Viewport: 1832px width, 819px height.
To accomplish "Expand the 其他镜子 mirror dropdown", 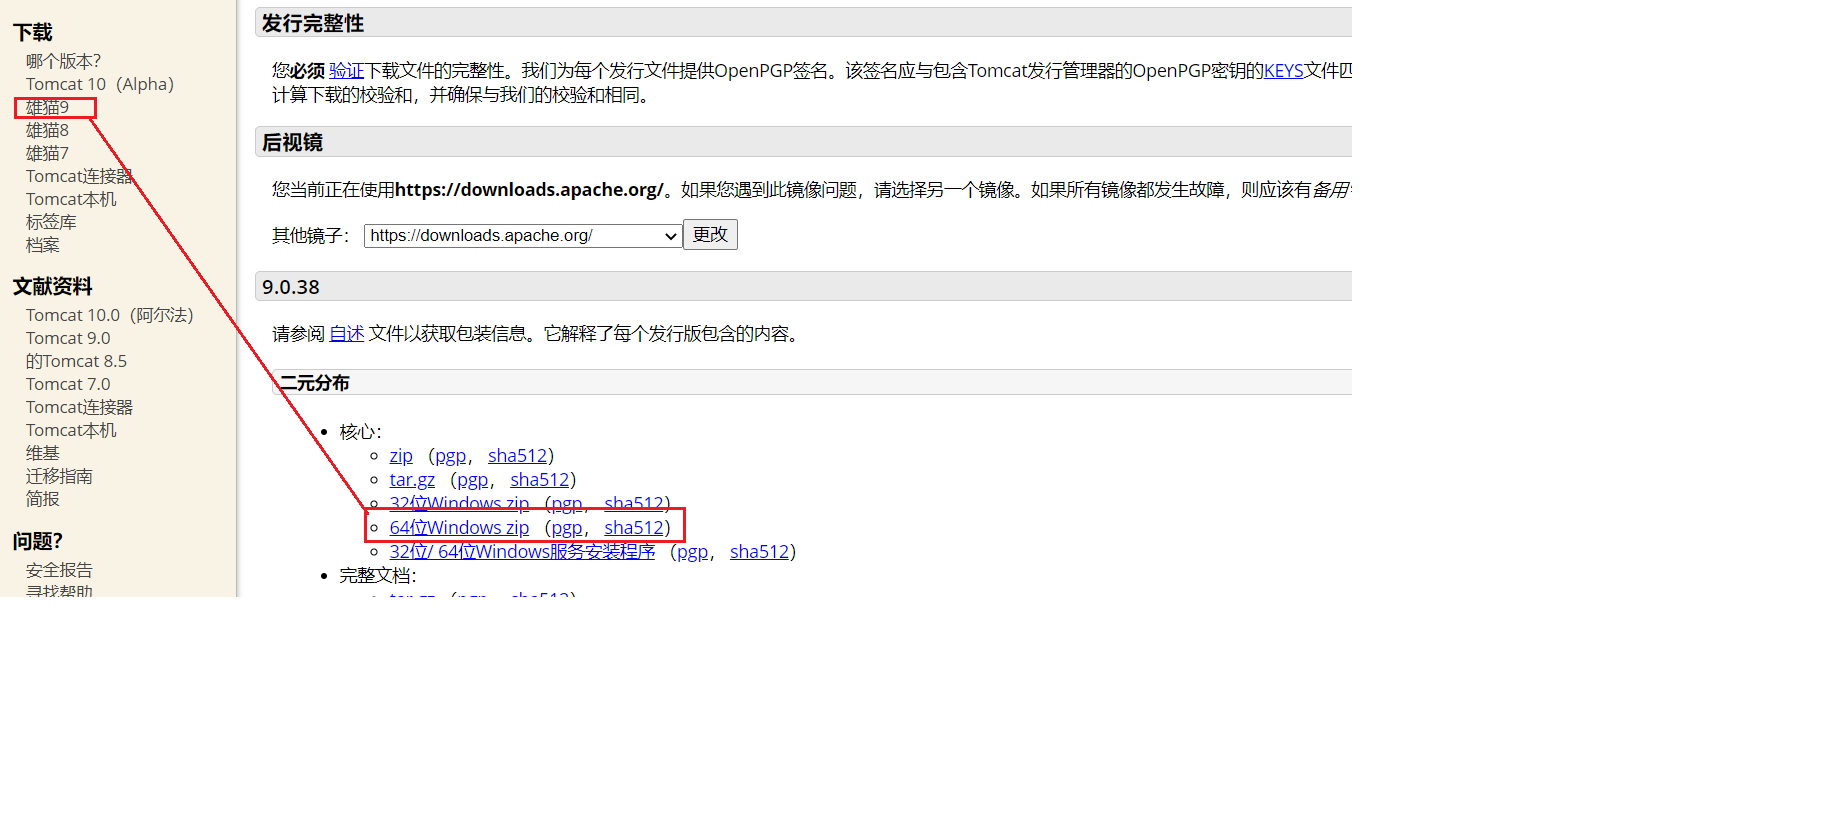I will [523, 236].
